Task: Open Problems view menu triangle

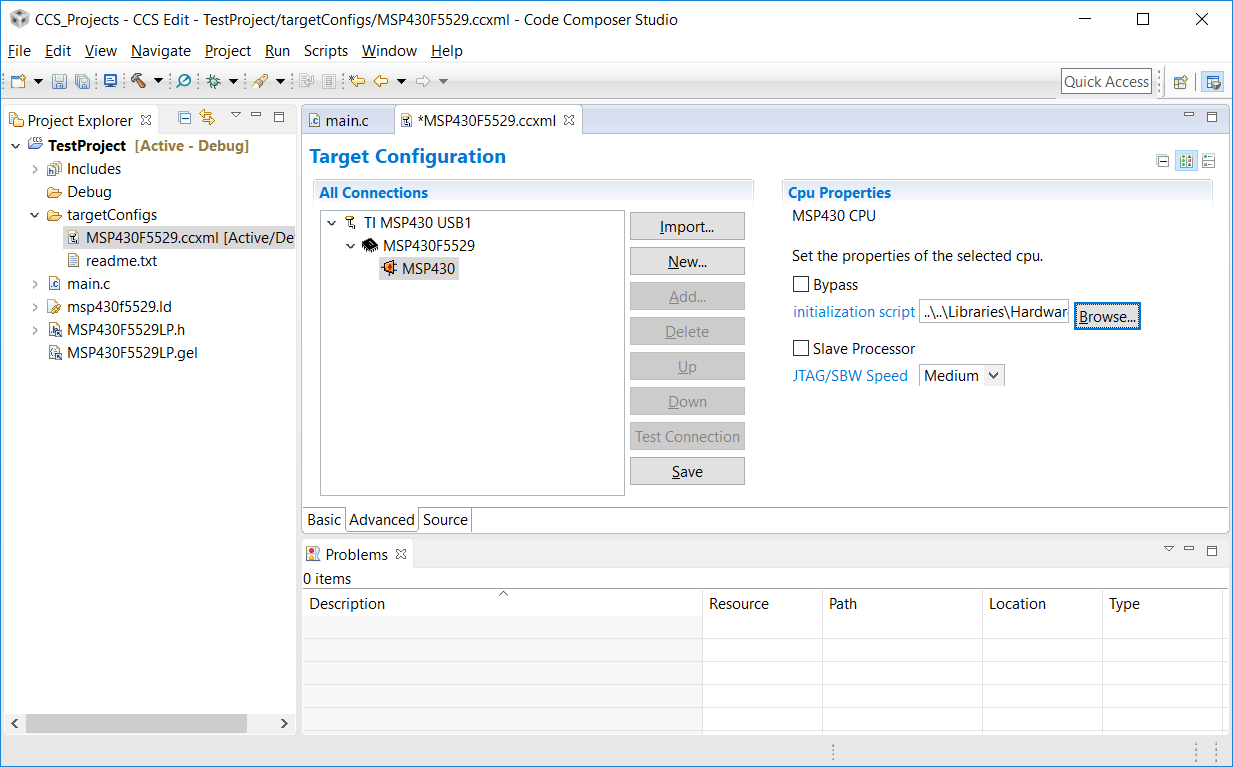Action: click(1168, 548)
